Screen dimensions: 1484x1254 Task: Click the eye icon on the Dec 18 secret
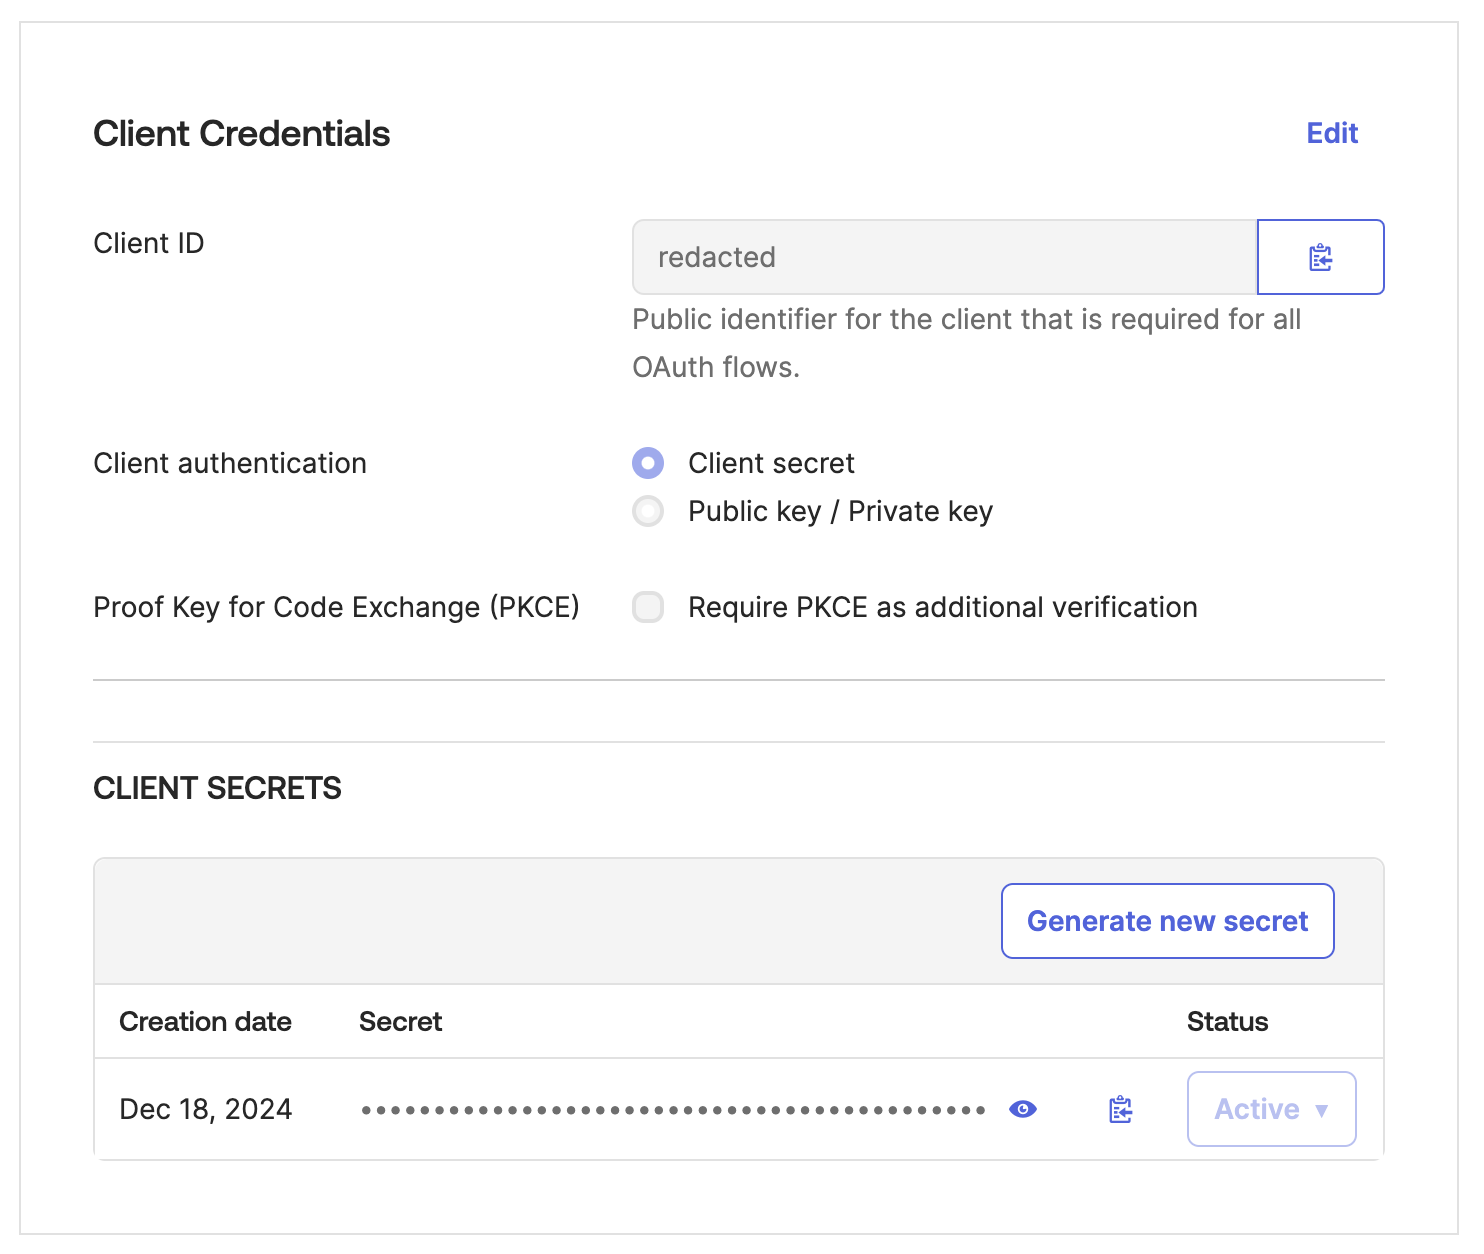pyautogui.click(x=1022, y=1109)
